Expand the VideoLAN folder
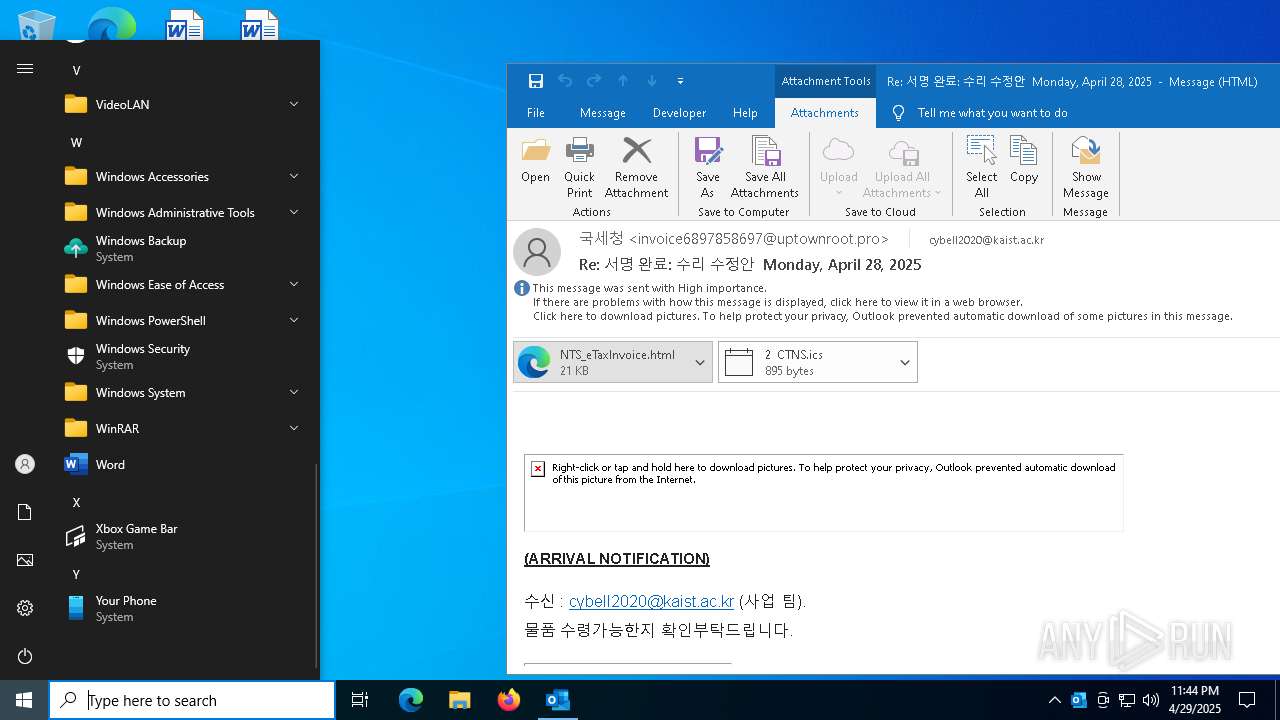Screen dimensions: 1280x720 pos(185,104)
